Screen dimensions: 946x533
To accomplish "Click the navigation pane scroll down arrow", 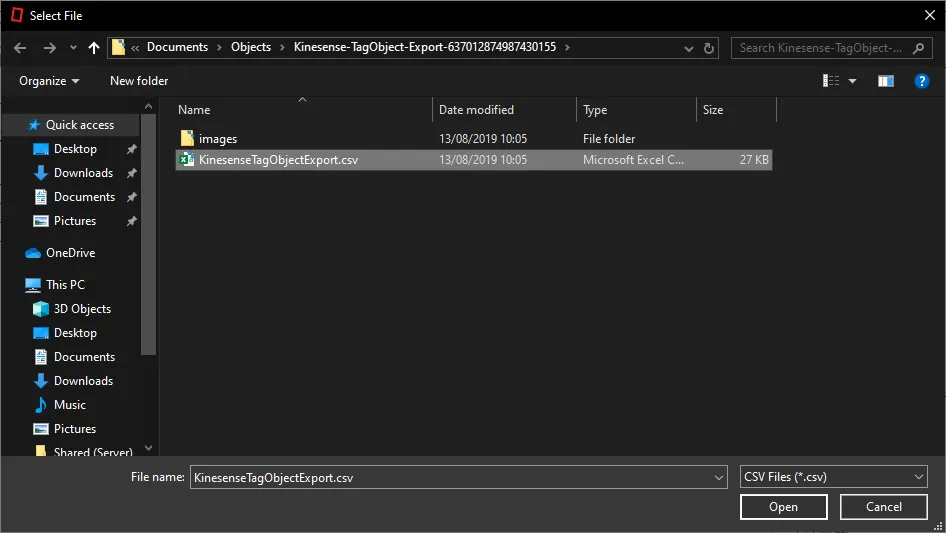I will (148, 448).
